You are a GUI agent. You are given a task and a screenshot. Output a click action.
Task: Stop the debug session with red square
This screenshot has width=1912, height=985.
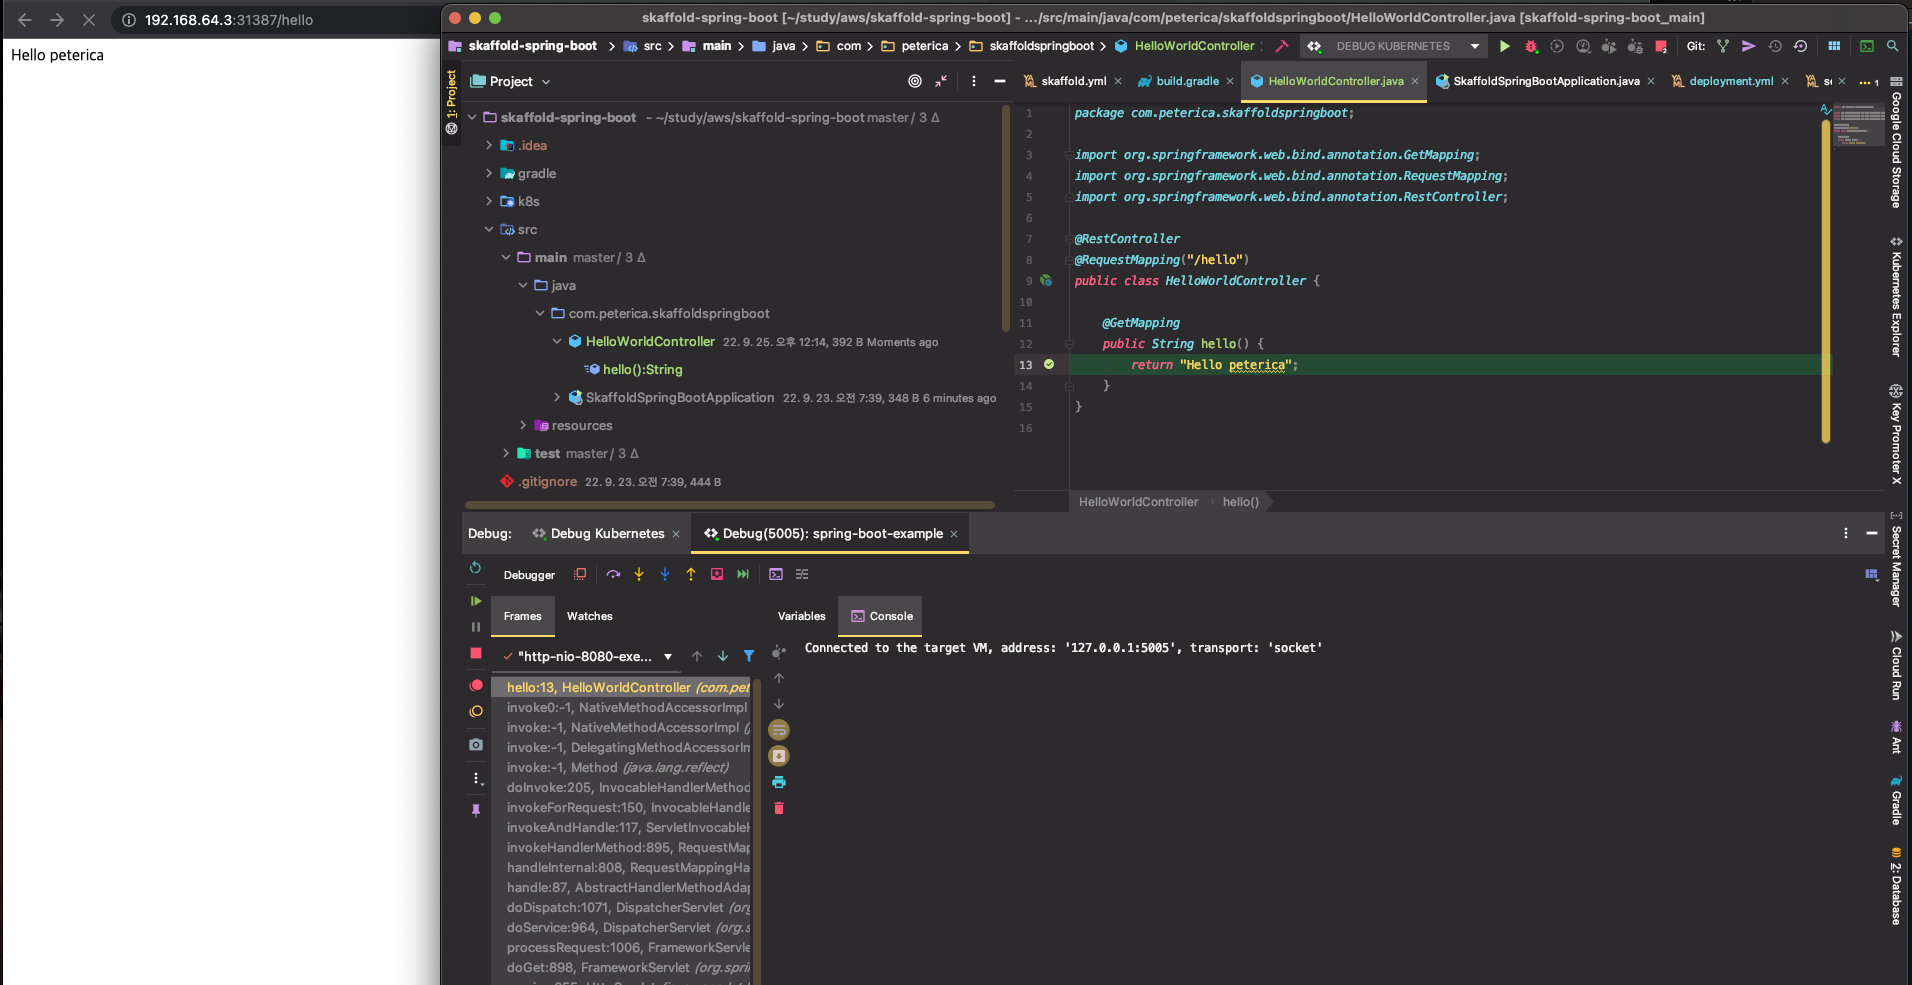476,653
